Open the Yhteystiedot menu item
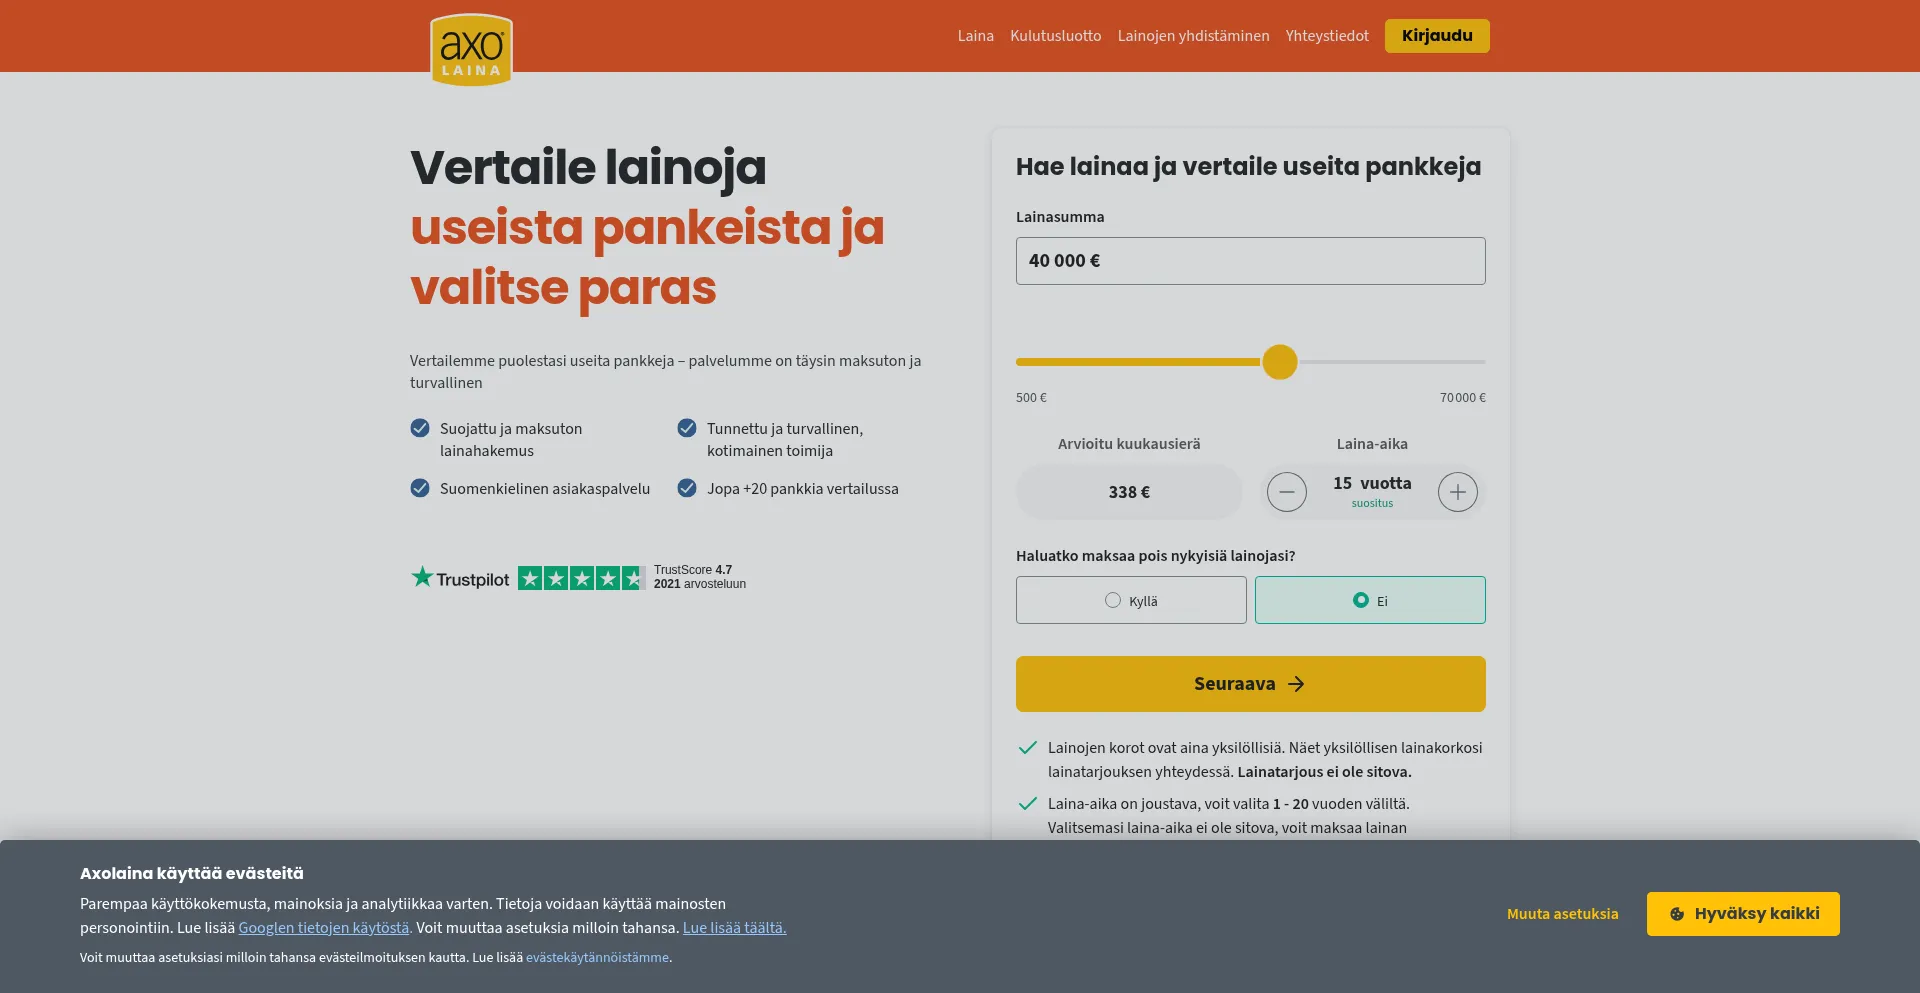1920x993 pixels. (x=1327, y=36)
